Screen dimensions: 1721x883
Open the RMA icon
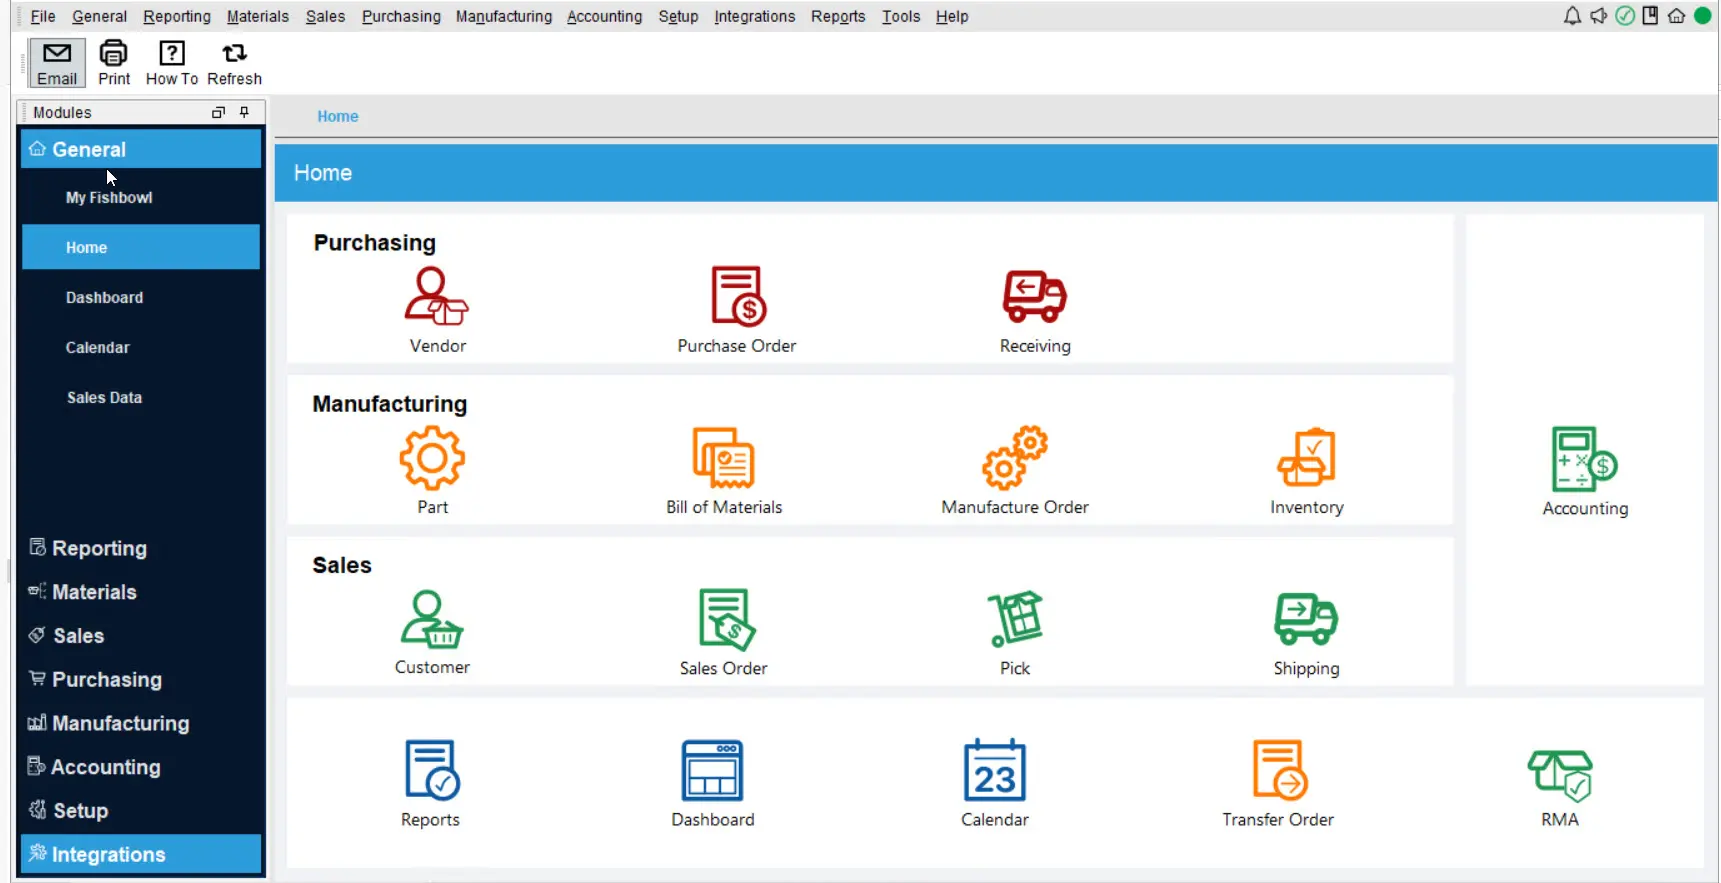click(1559, 775)
